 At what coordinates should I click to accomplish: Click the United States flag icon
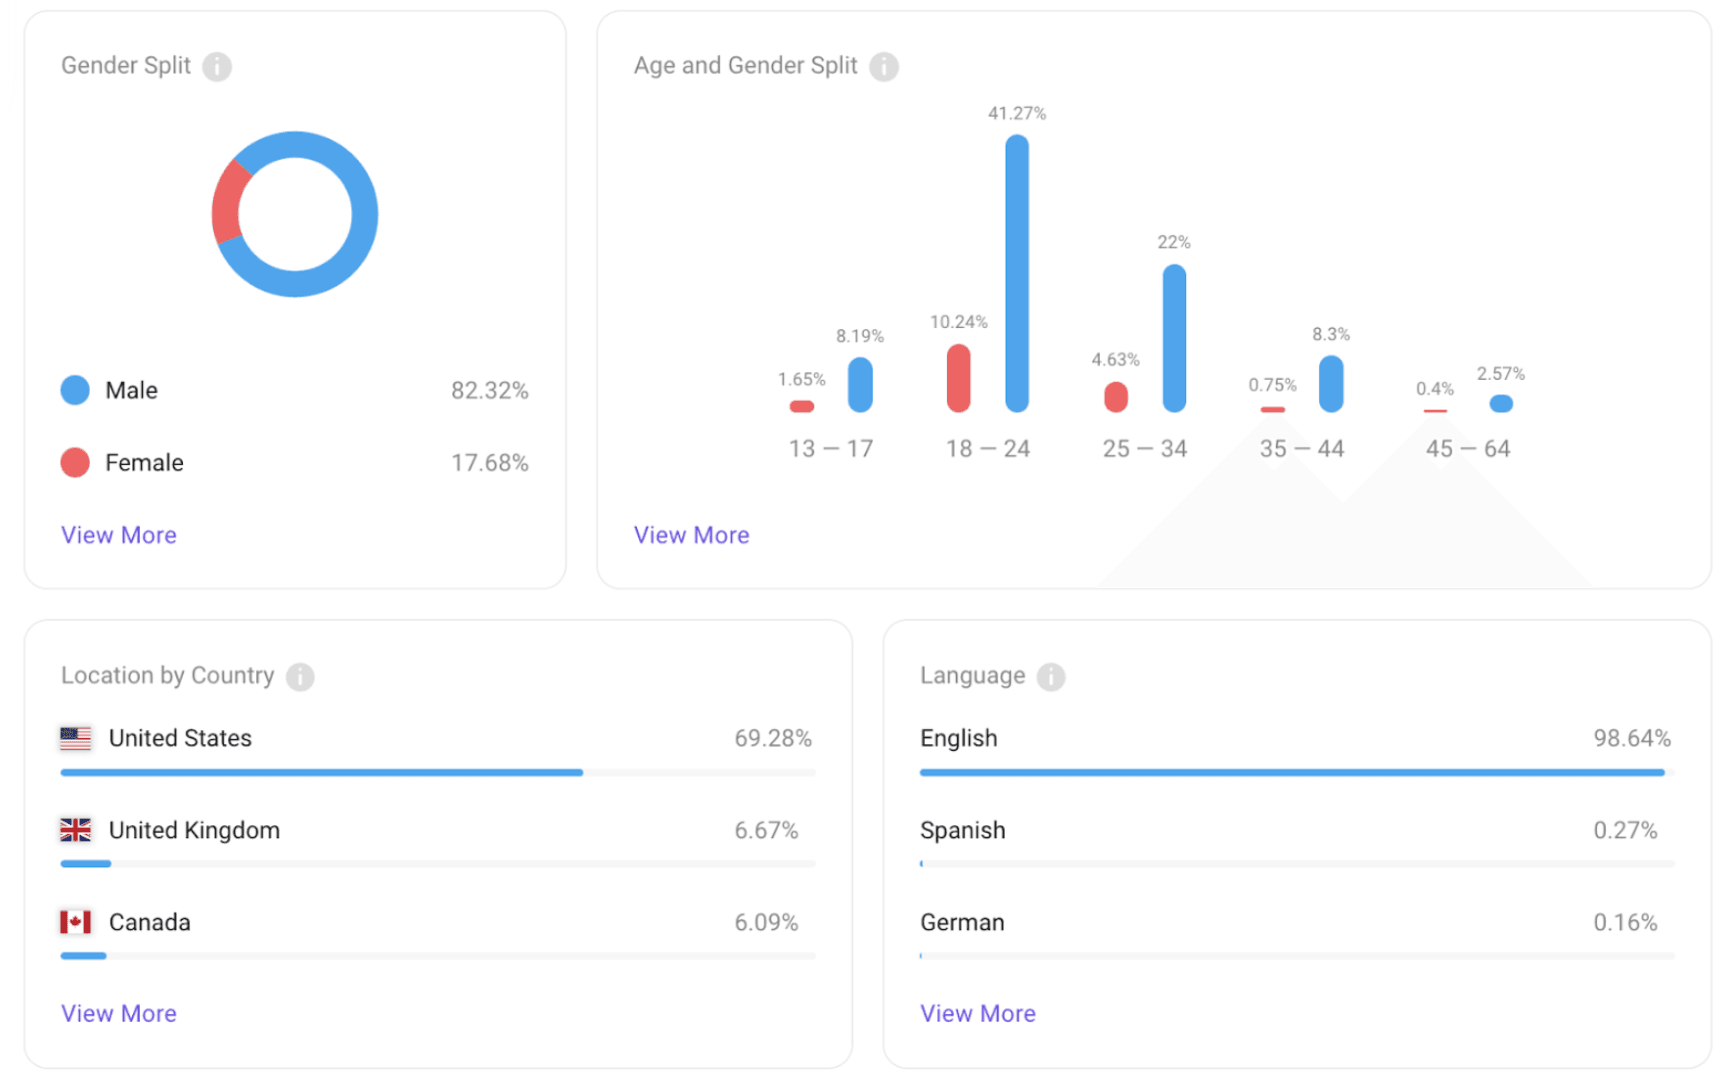(x=75, y=739)
